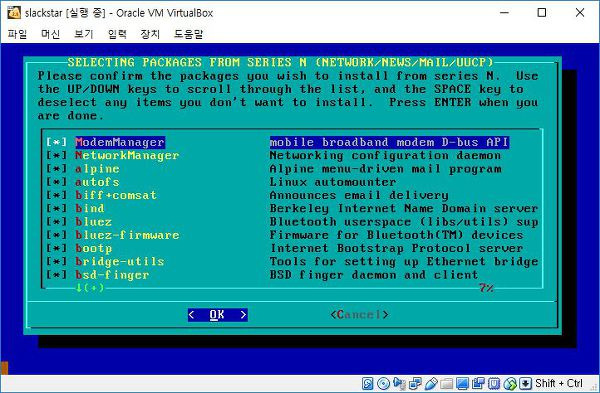This screenshot has height=393, width=600.
Task: Open the 파일 menu
Action: (17, 34)
